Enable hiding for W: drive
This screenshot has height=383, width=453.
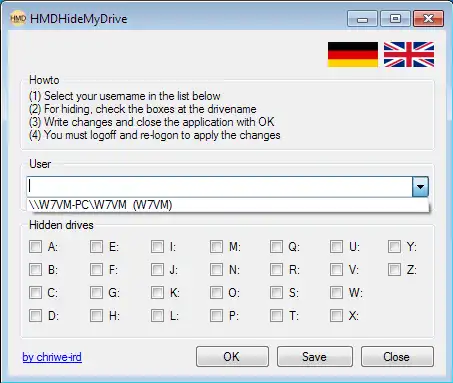click(x=336, y=293)
